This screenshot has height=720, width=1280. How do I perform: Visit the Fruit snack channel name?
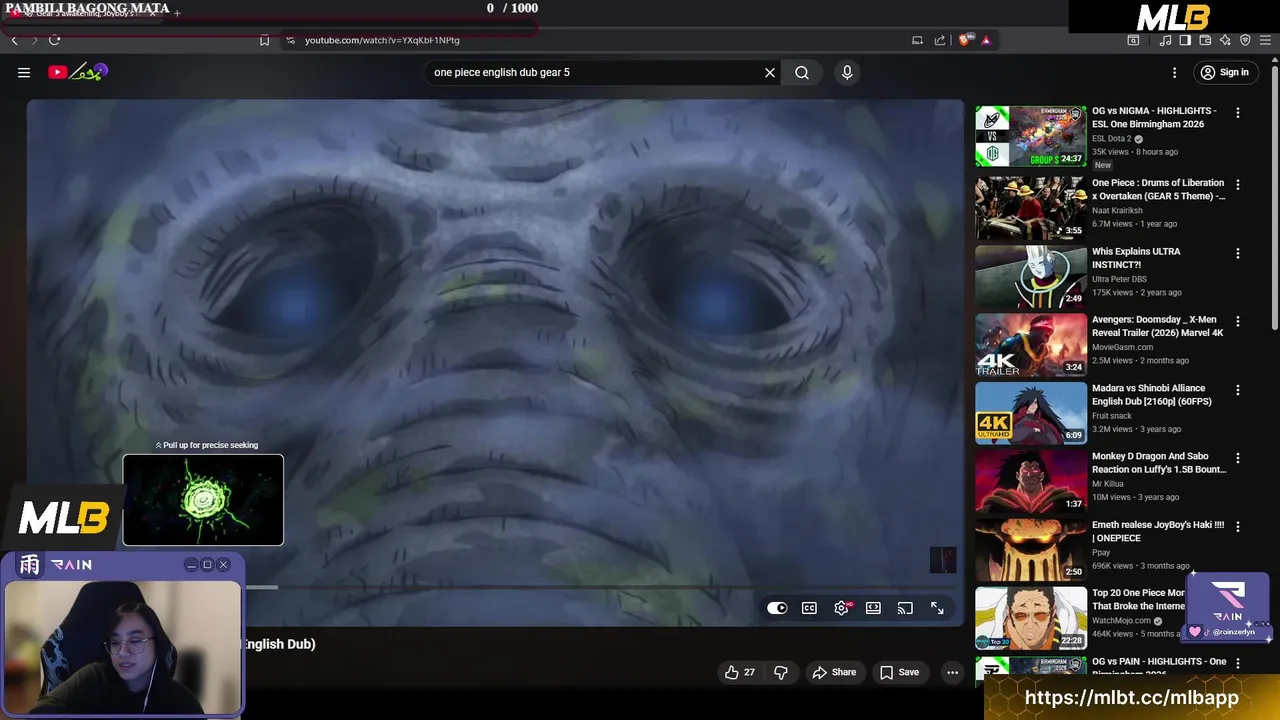coord(1112,416)
